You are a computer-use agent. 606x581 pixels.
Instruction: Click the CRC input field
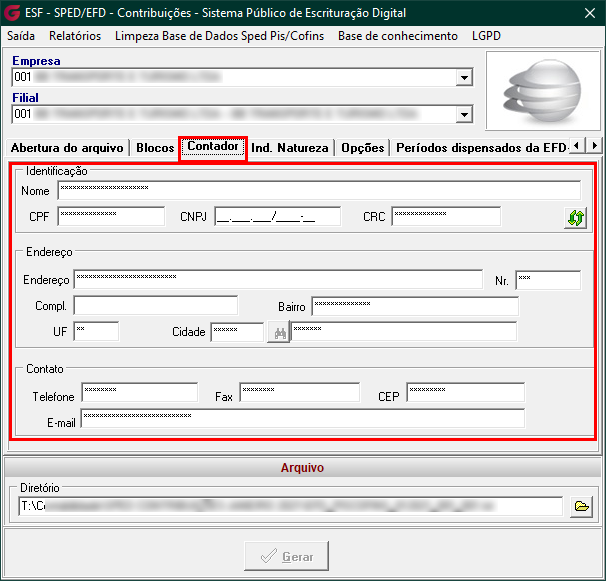[x=446, y=216]
